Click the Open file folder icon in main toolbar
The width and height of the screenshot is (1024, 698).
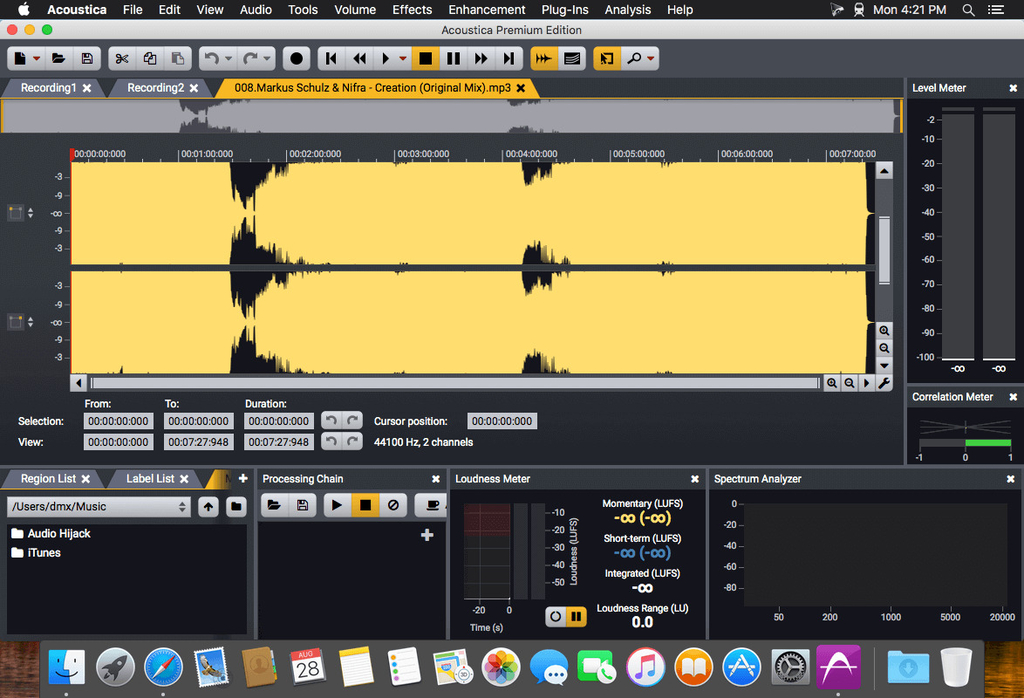59,59
